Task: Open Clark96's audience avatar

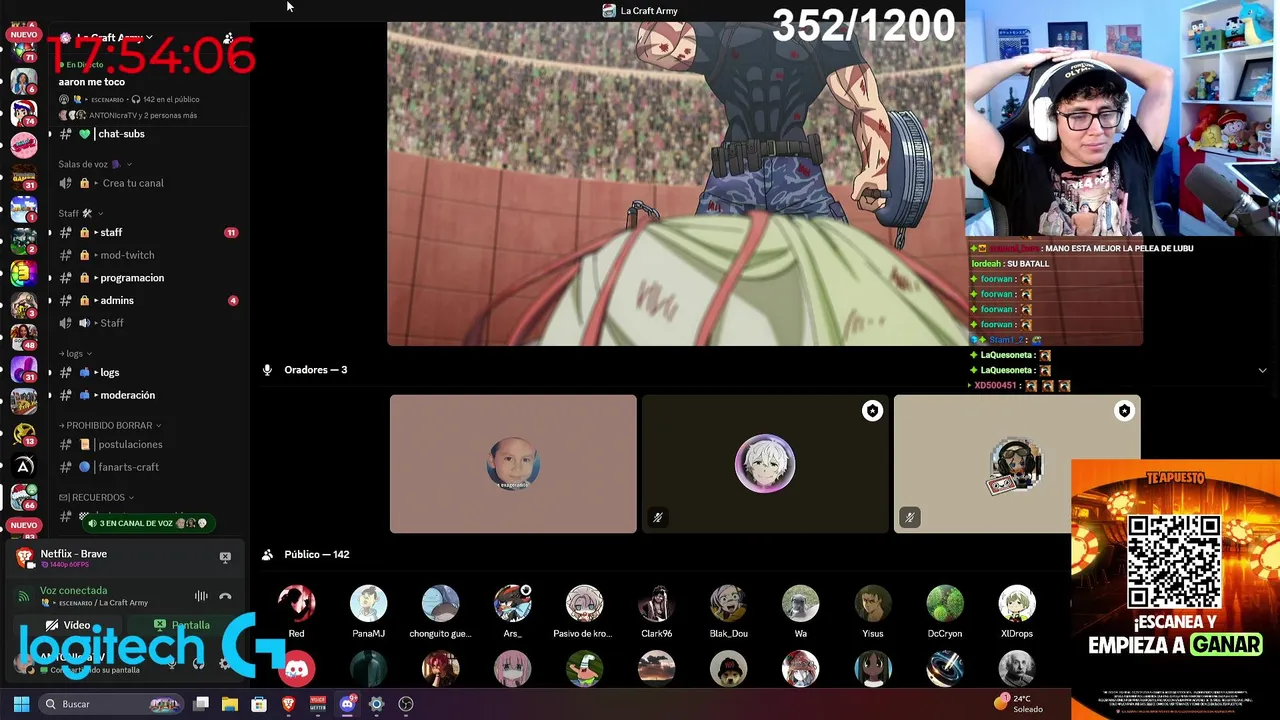Action: point(657,604)
